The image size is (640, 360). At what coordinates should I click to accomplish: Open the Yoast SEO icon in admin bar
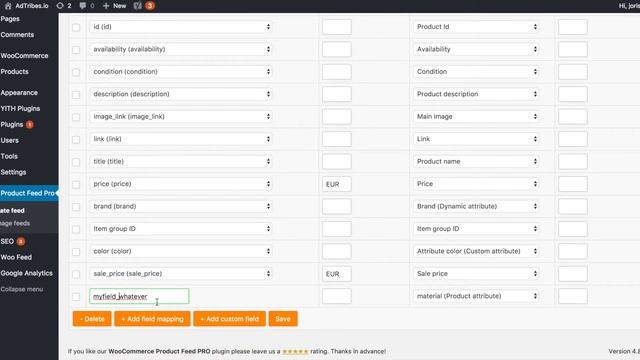tap(138, 6)
